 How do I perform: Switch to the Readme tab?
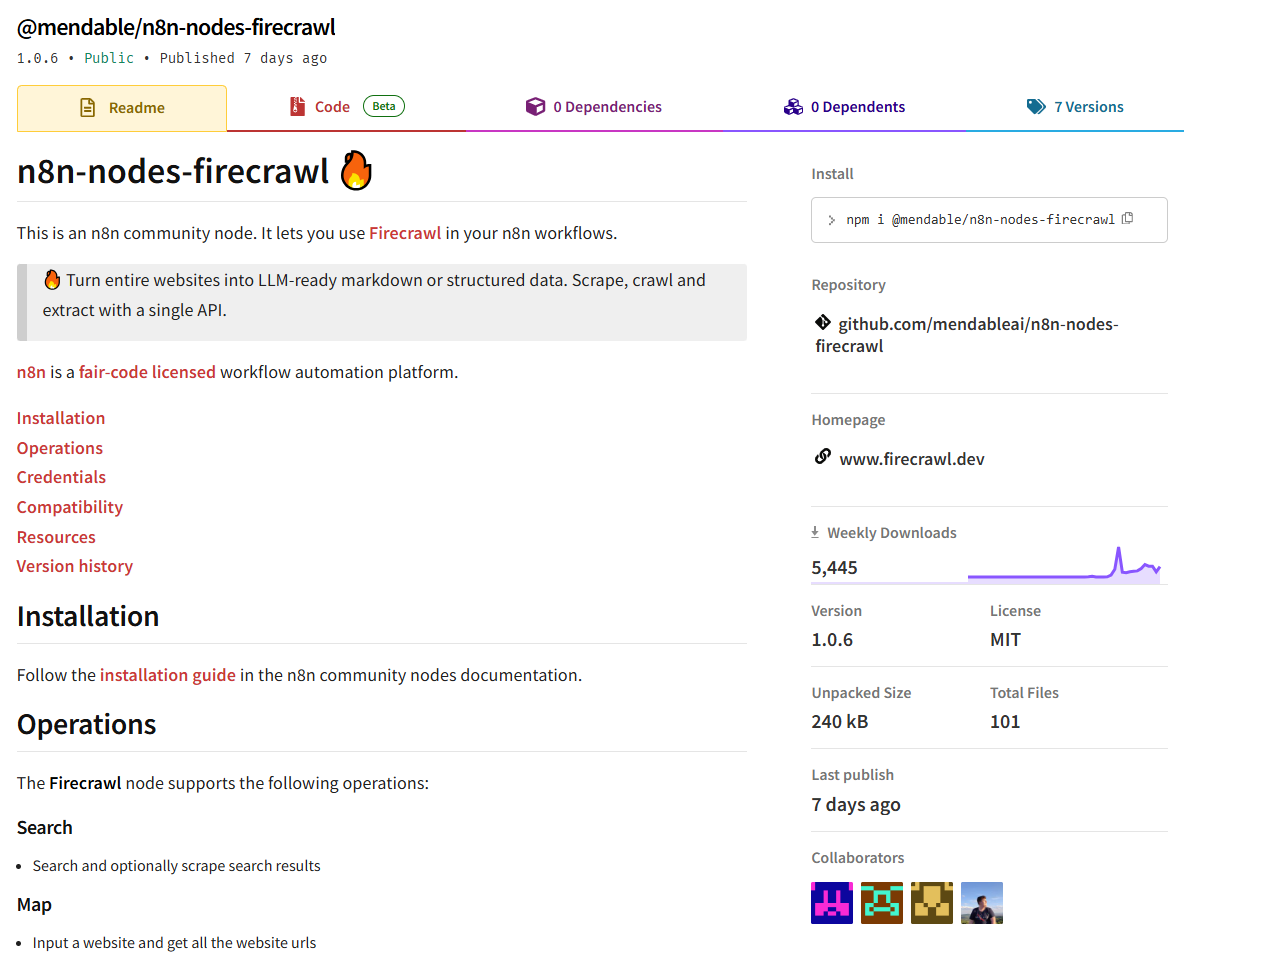(x=122, y=108)
